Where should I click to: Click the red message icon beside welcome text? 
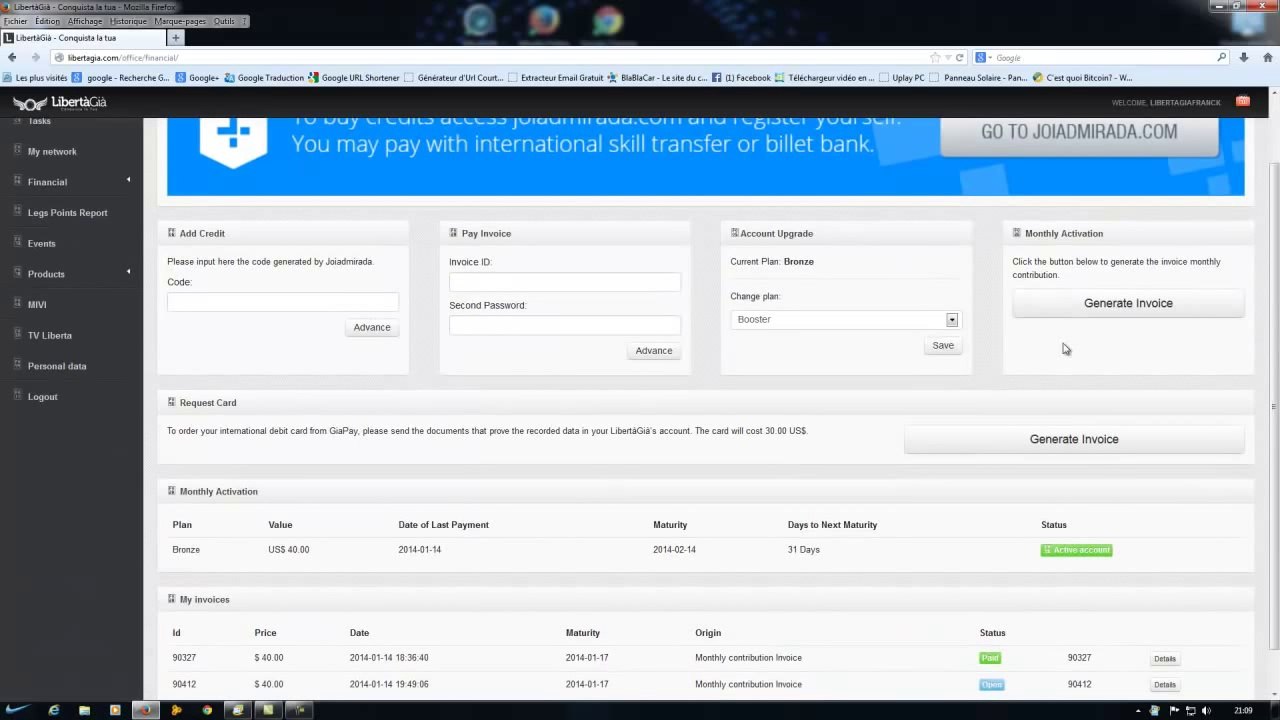(x=1243, y=101)
